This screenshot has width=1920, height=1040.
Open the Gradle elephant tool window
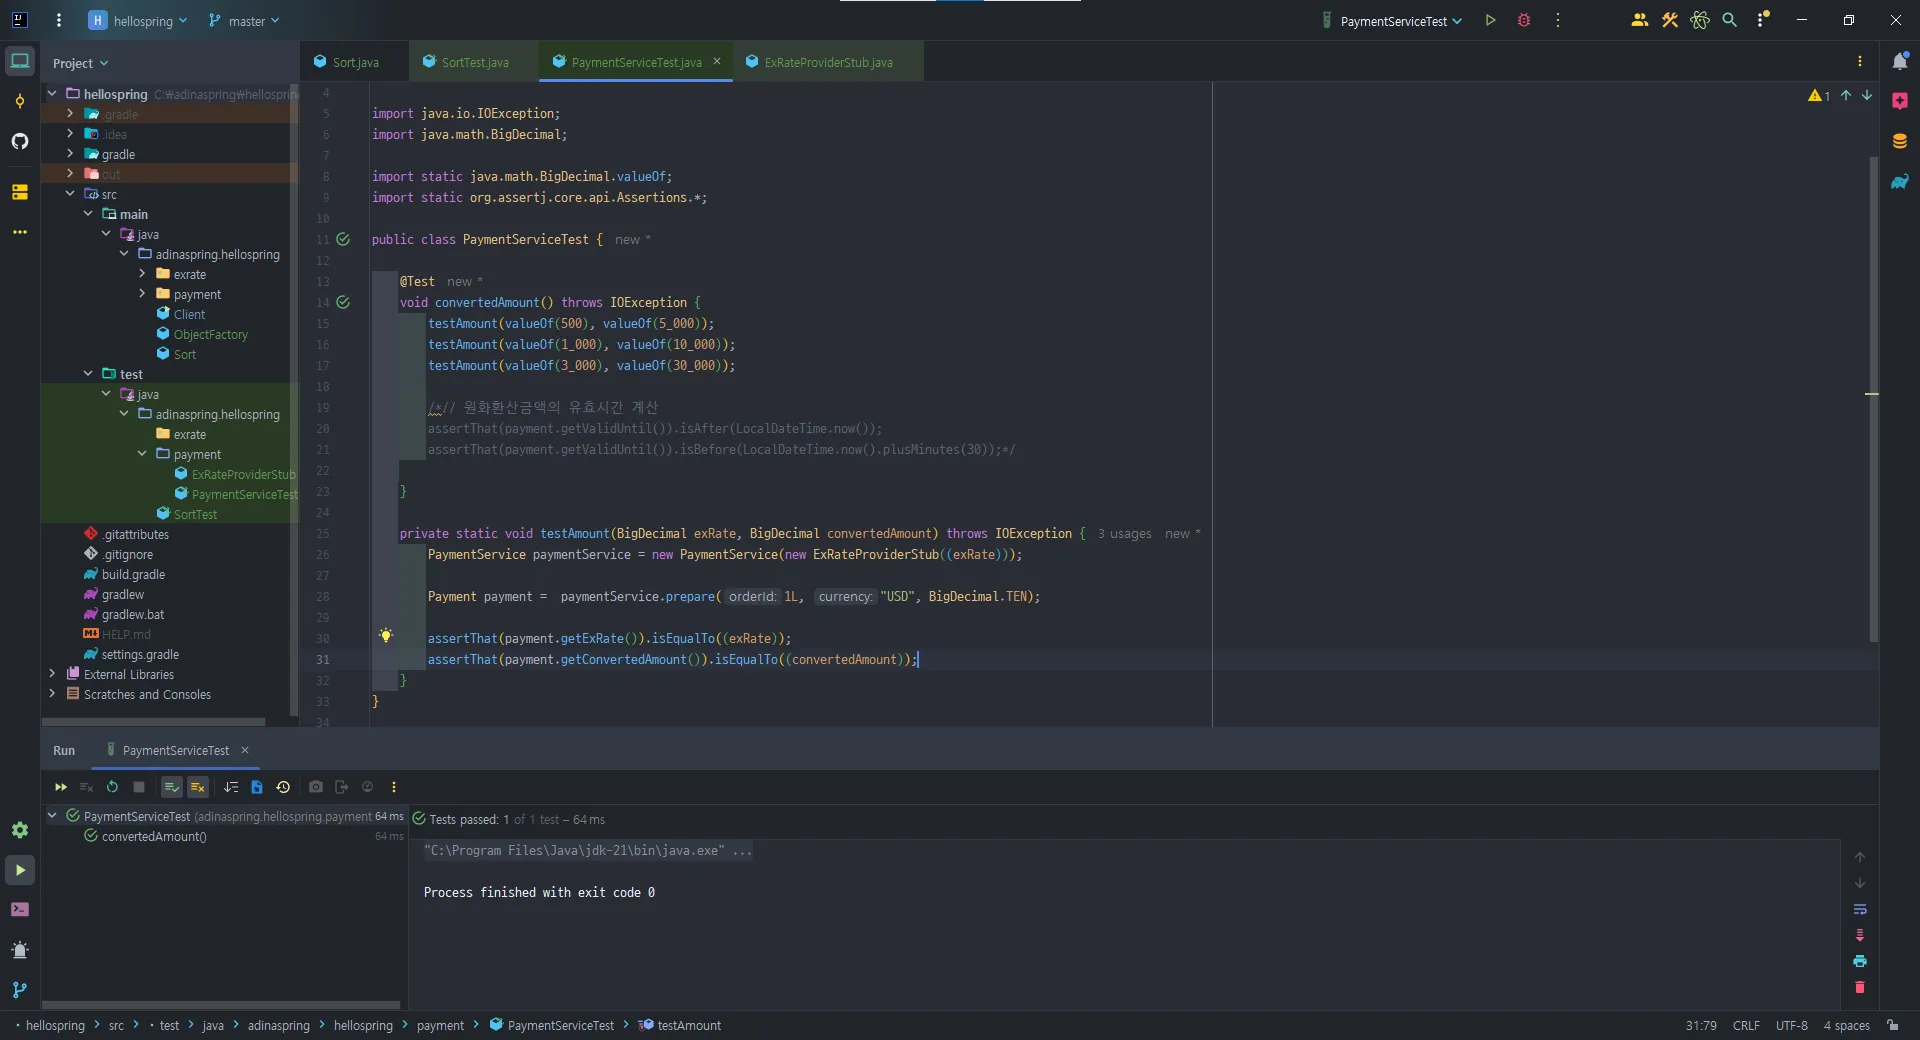tap(1900, 182)
